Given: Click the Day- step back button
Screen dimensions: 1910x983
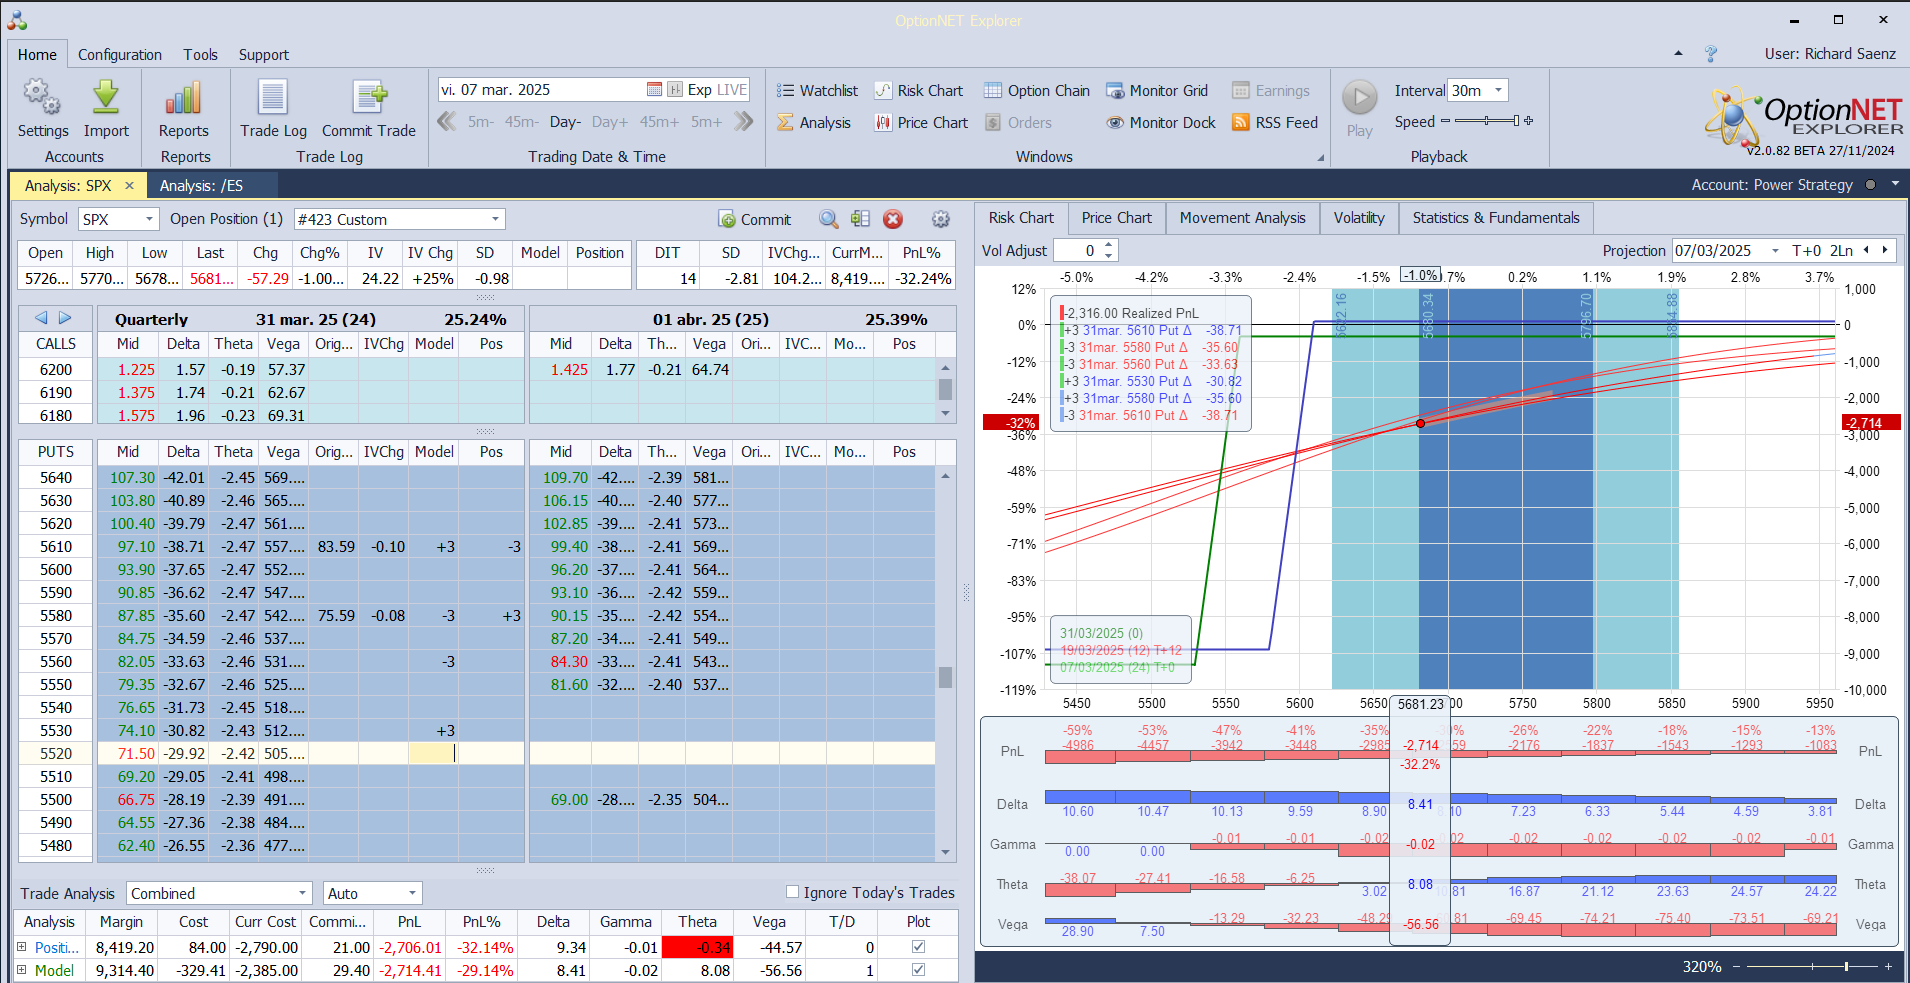Looking at the screenshot, I should 565,122.
